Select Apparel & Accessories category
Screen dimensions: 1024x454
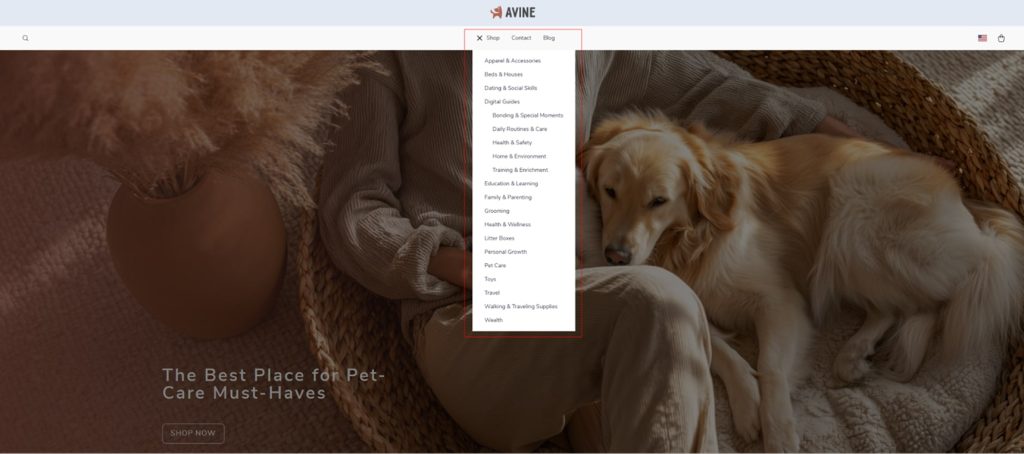point(512,61)
